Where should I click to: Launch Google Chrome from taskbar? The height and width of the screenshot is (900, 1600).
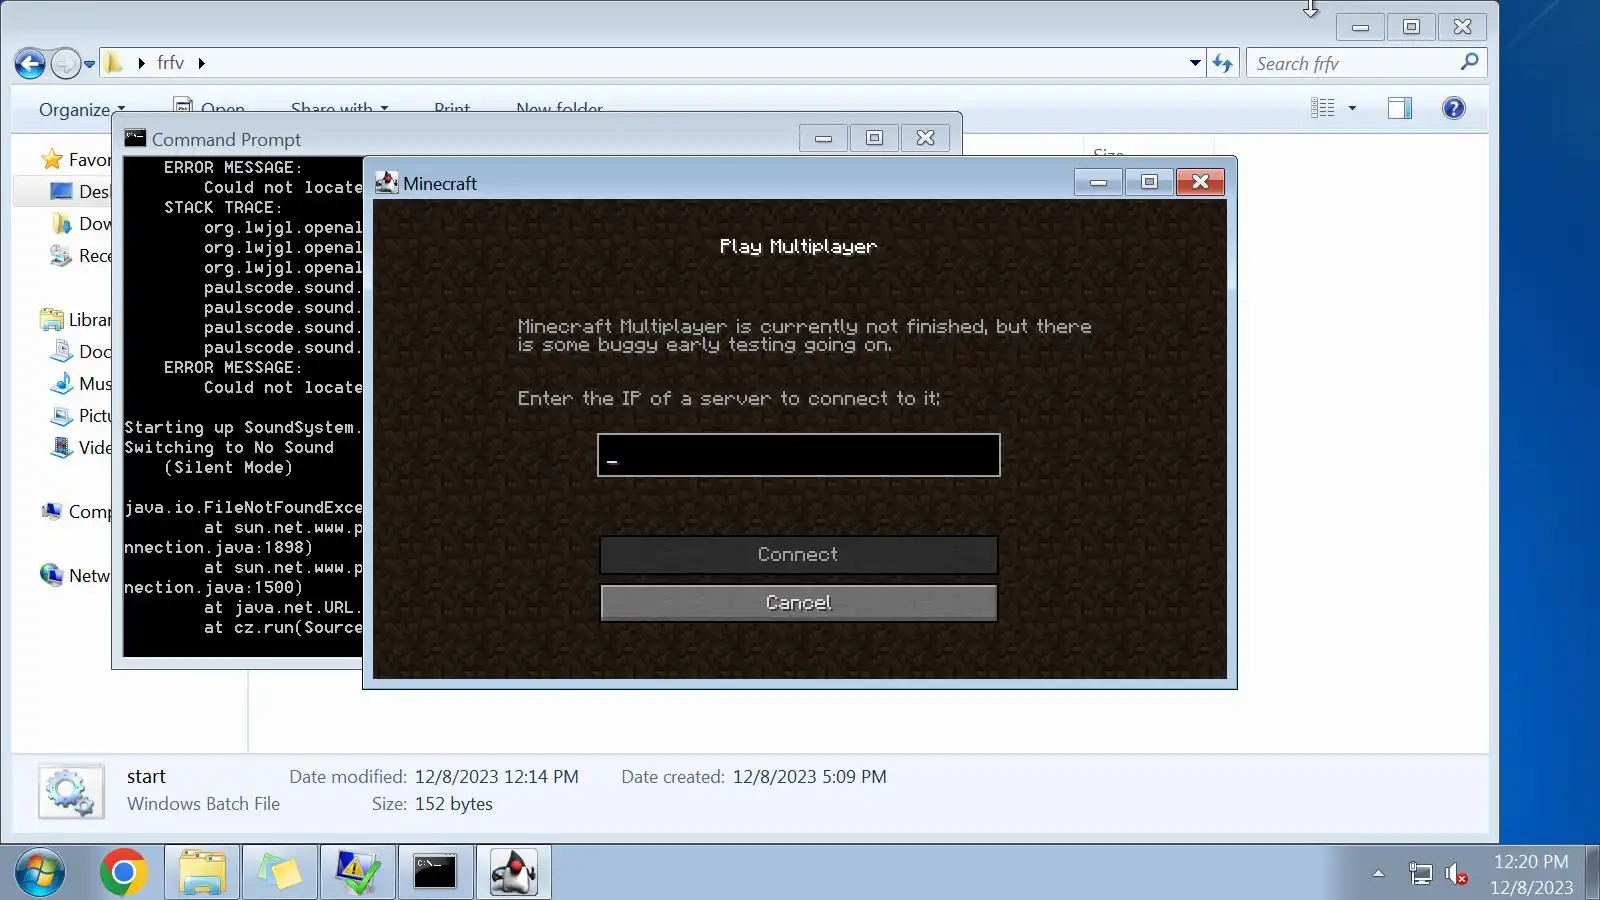(123, 873)
